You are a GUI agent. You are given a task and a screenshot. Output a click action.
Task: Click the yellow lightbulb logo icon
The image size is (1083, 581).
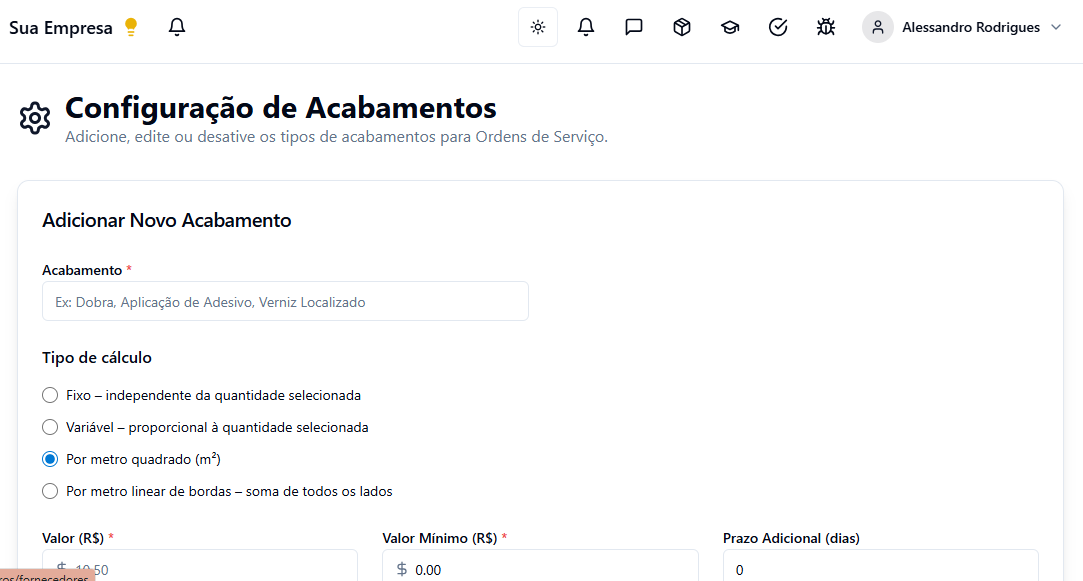[131, 27]
